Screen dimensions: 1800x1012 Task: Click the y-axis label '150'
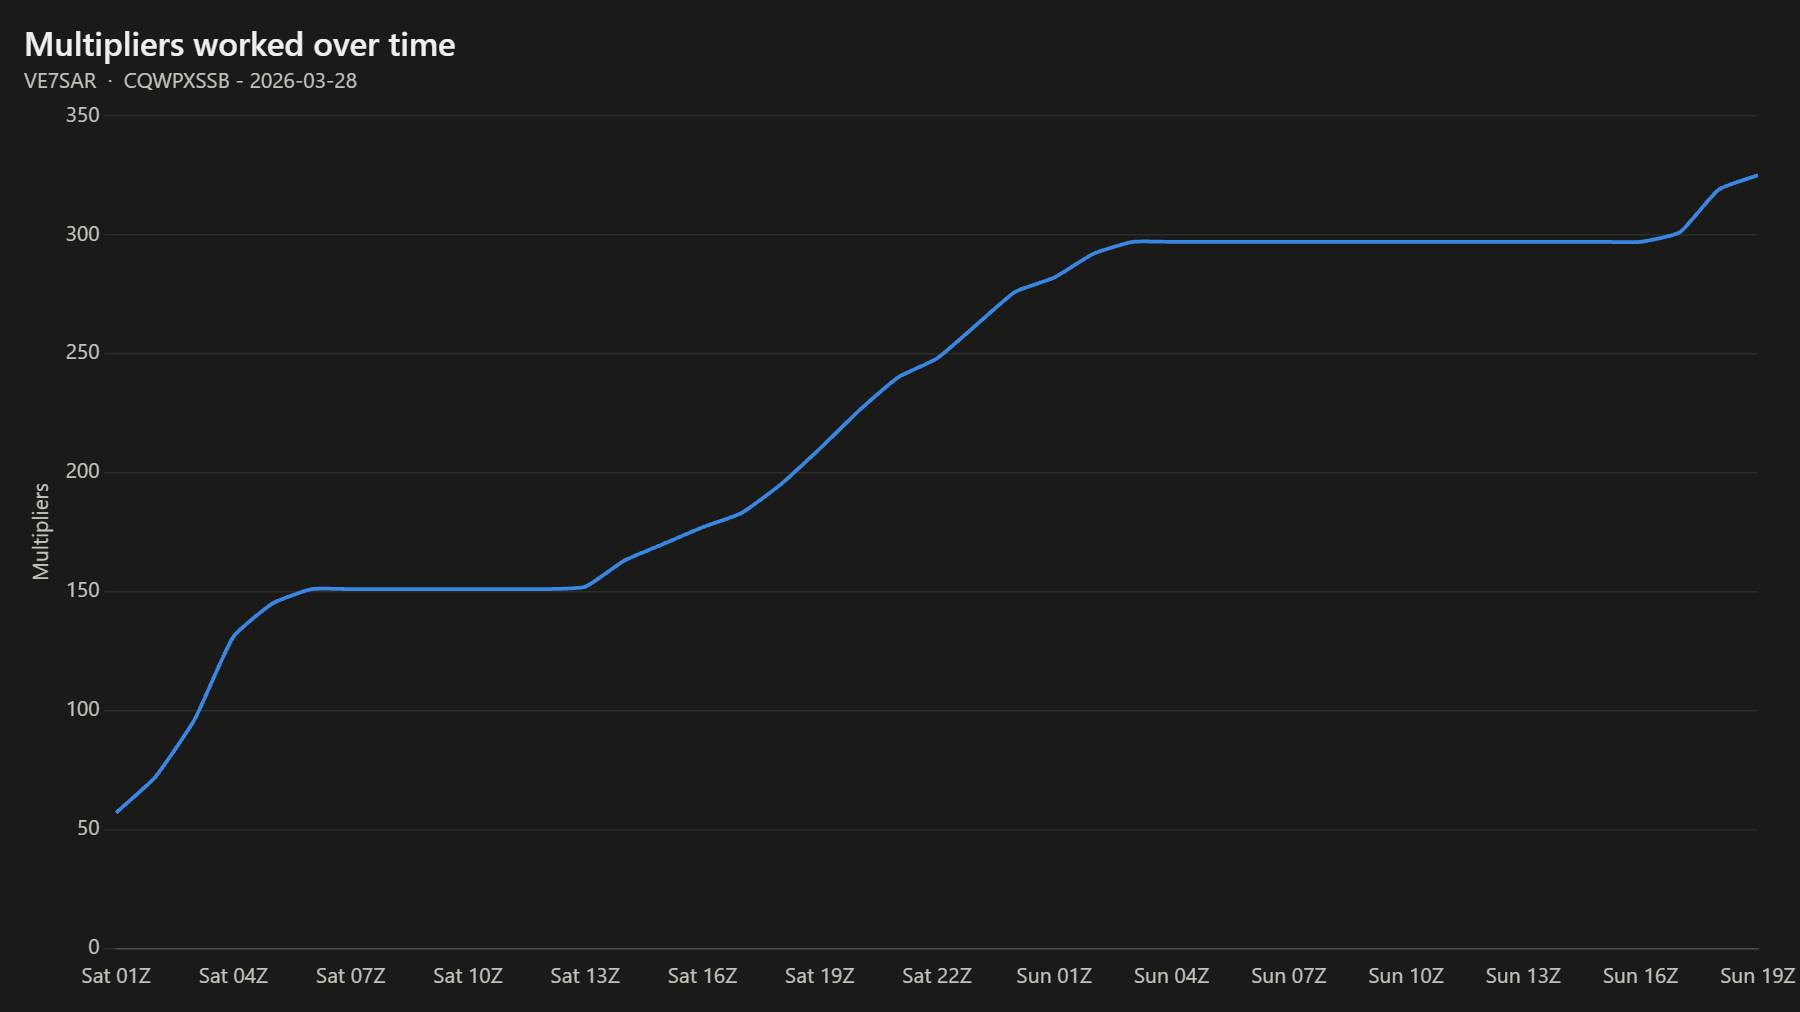point(83,590)
